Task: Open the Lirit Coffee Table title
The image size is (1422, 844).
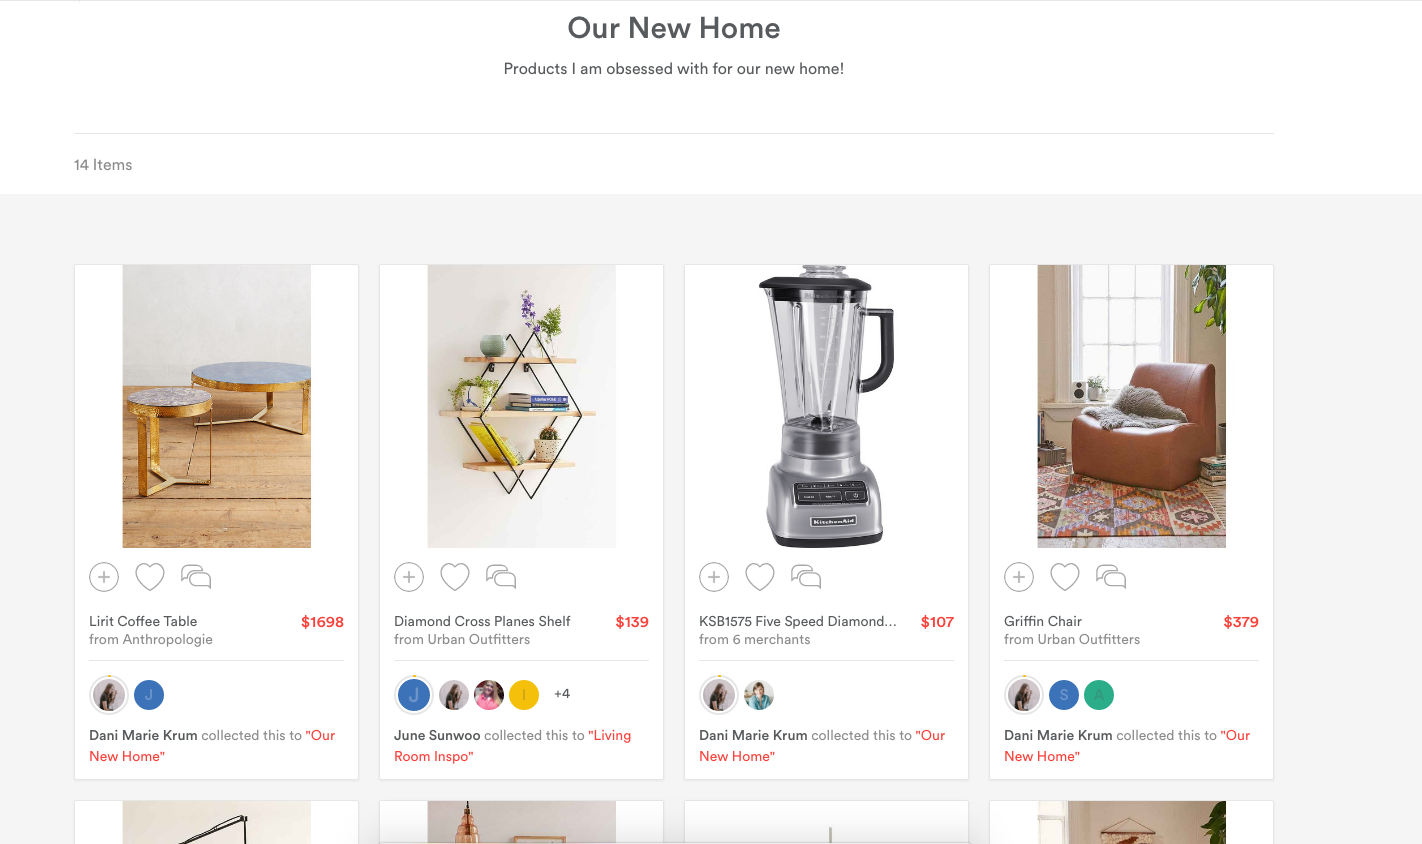Action: pyautogui.click(x=143, y=621)
